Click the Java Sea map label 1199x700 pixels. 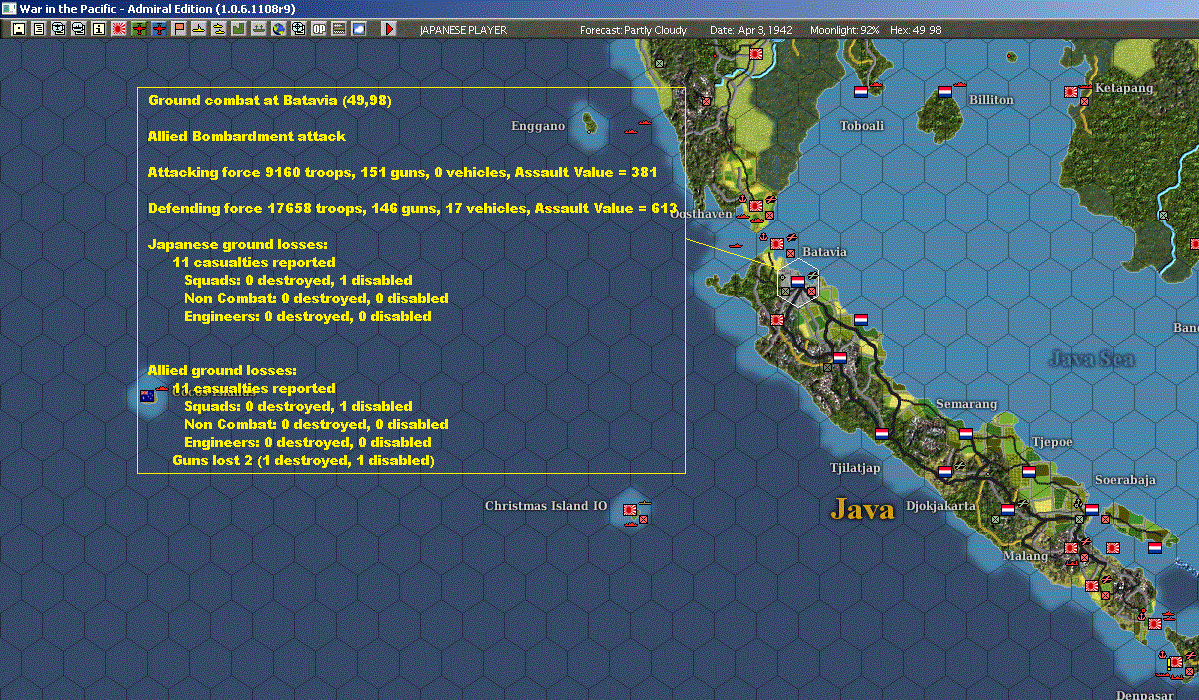coord(1092,358)
